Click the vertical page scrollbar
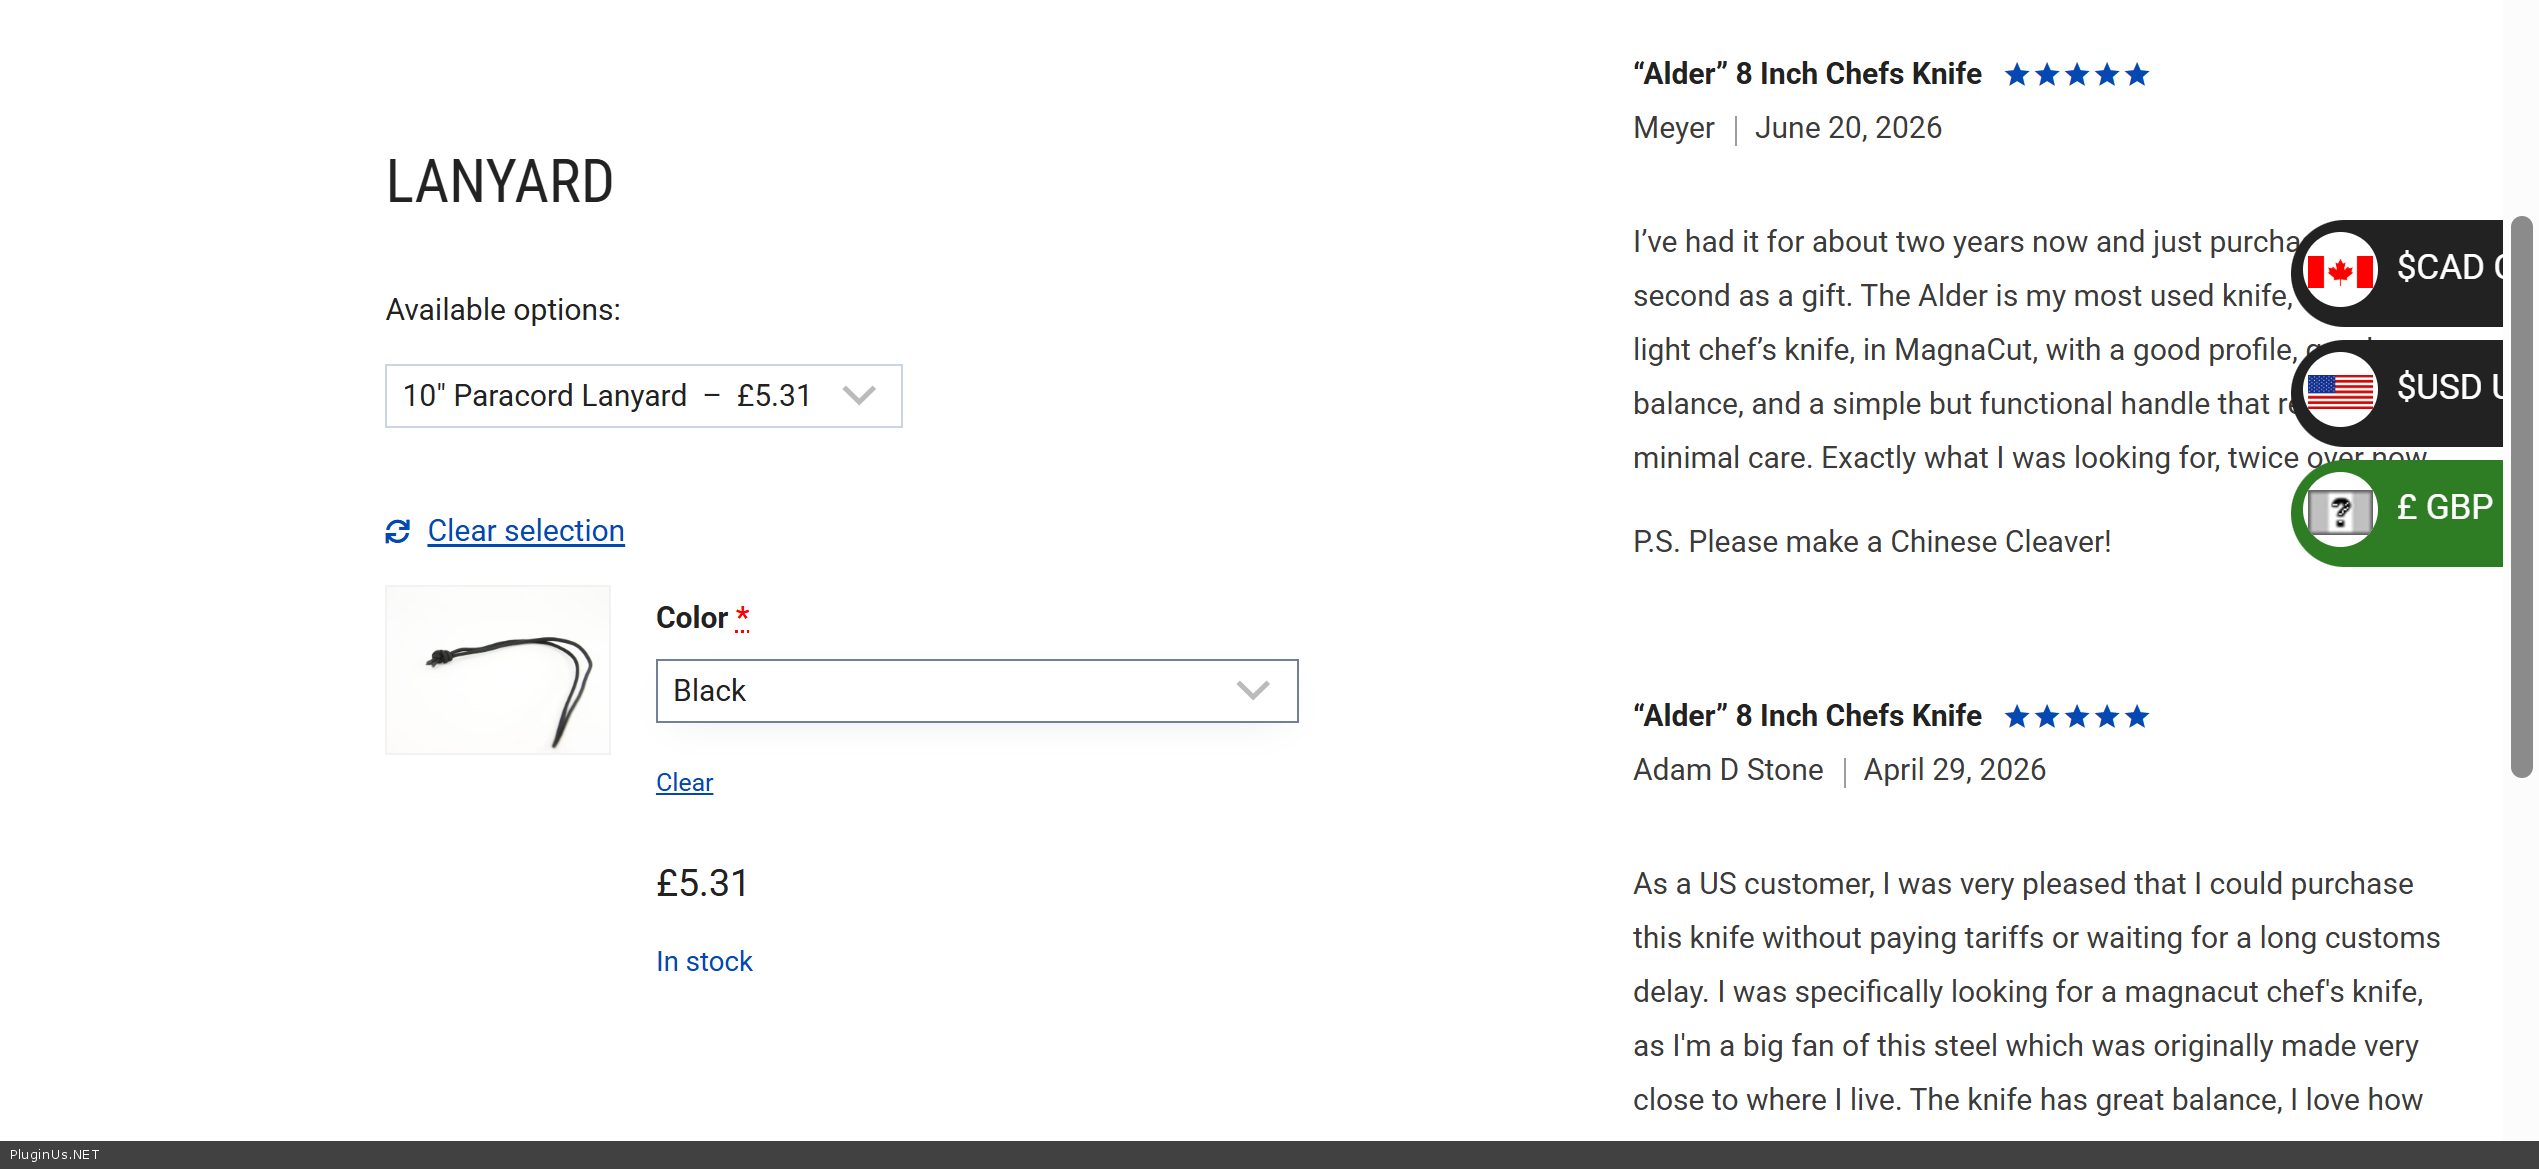The image size is (2539, 1169). (2521, 497)
